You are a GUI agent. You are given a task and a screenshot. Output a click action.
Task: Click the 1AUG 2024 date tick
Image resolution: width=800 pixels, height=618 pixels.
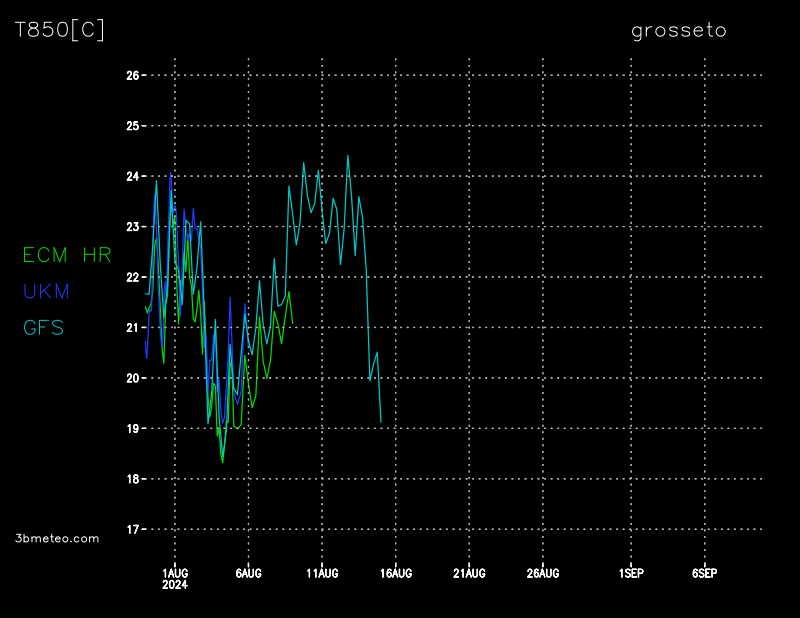point(175,578)
